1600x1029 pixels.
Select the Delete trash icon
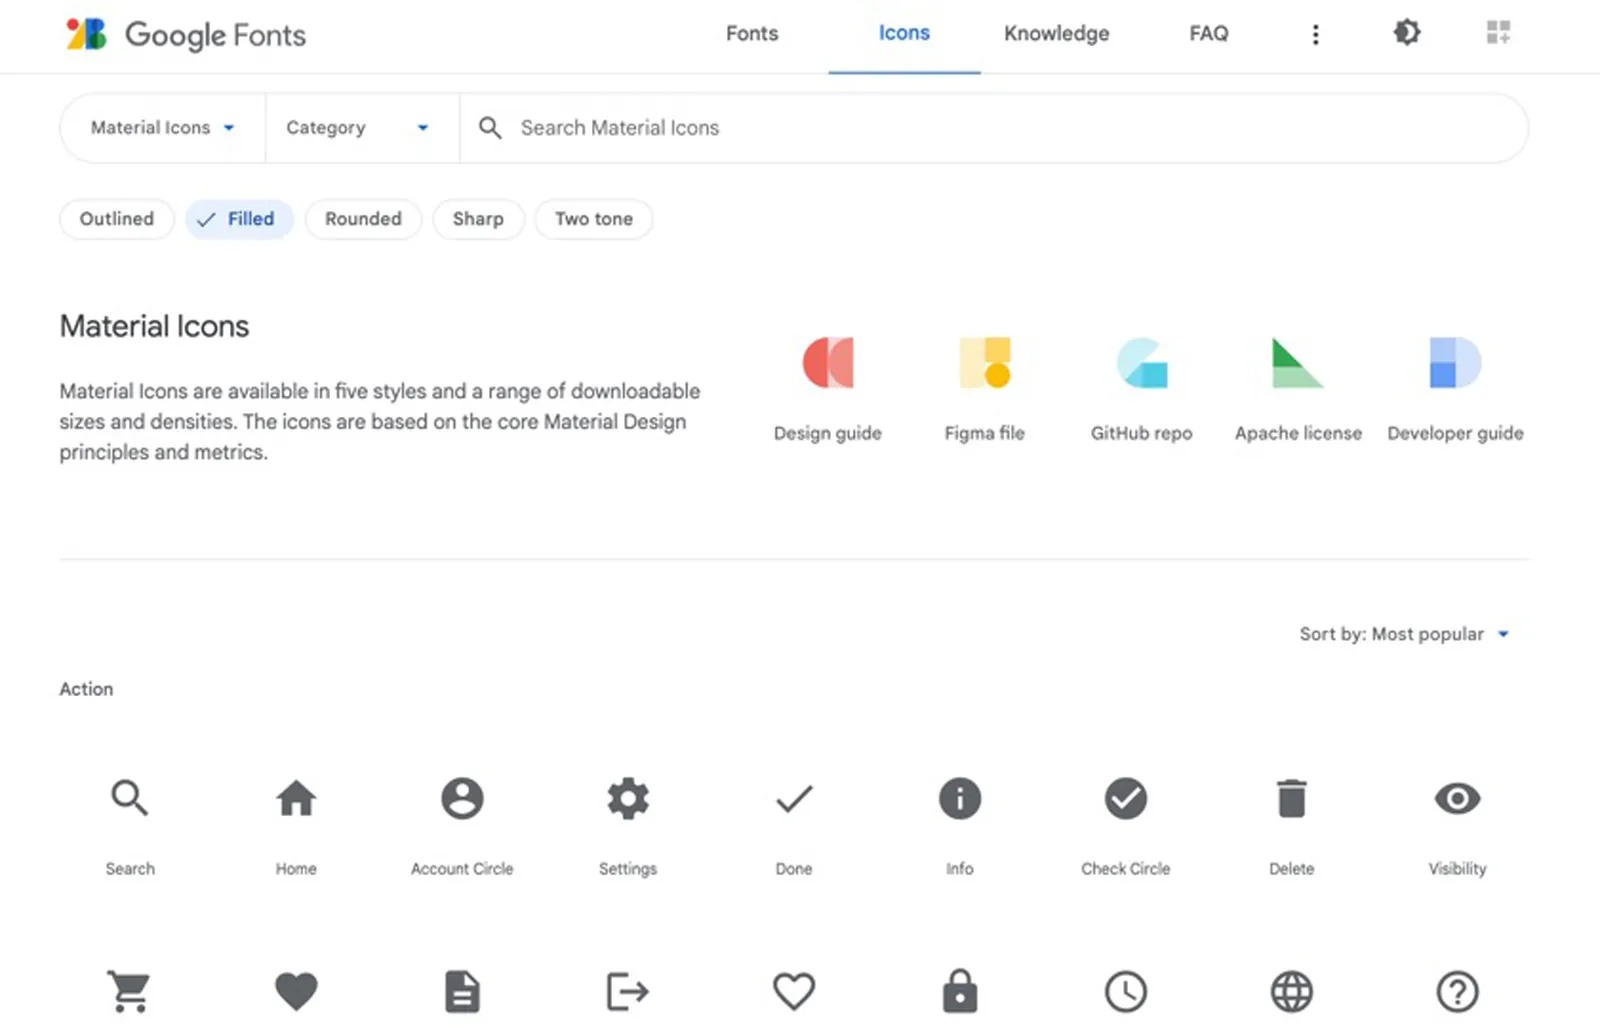[1292, 799]
